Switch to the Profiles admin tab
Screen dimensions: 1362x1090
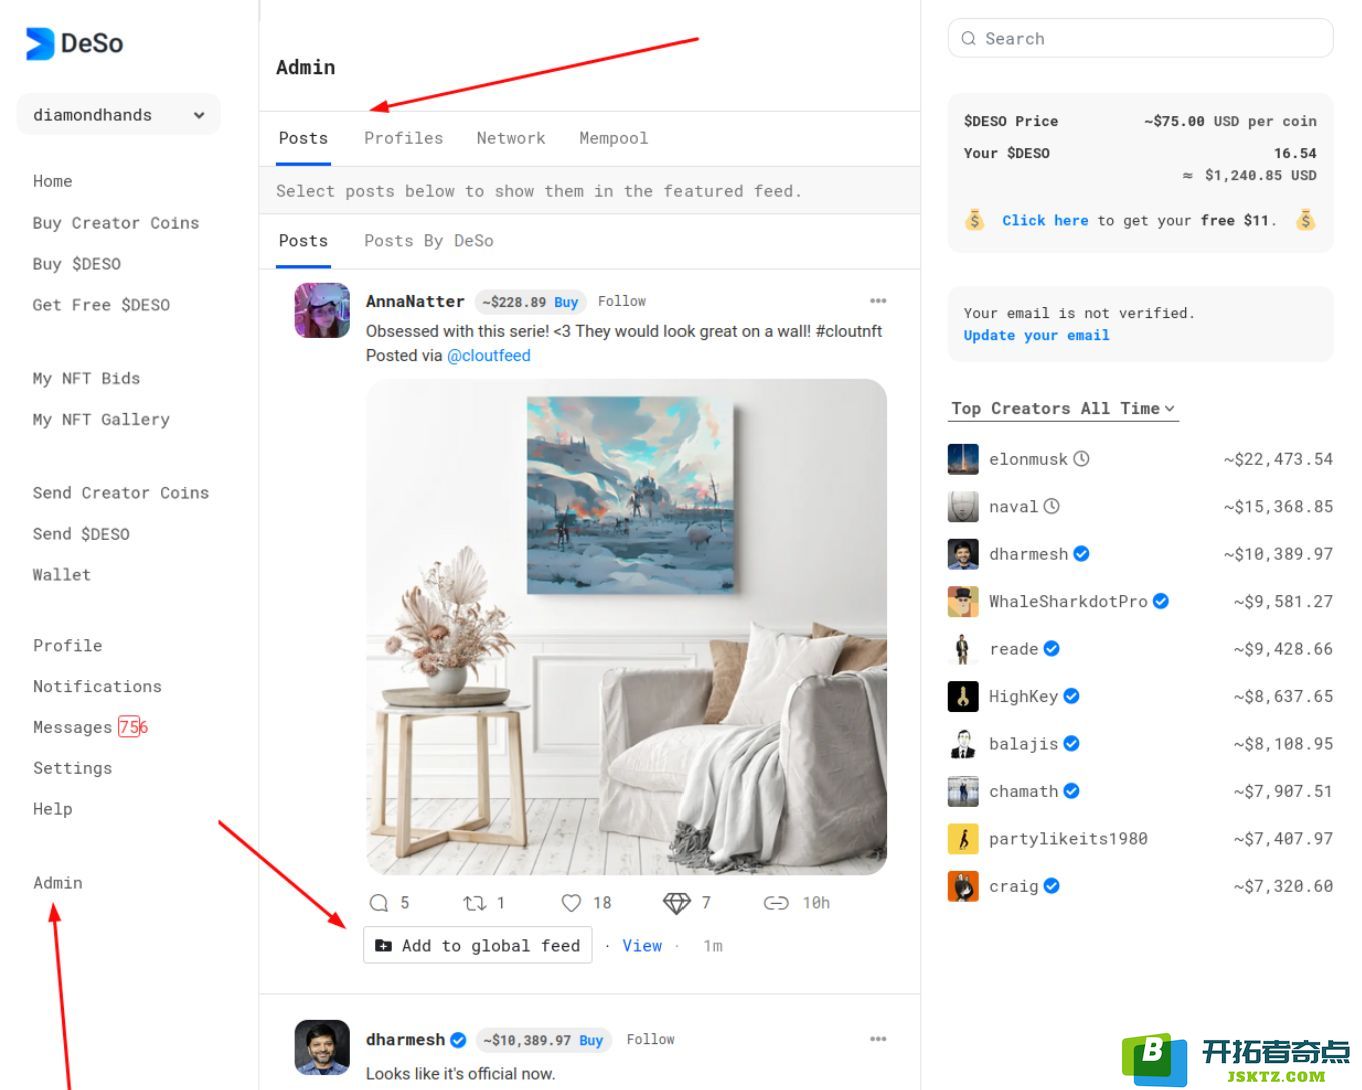pyautogui.click(x=403, y=138)
